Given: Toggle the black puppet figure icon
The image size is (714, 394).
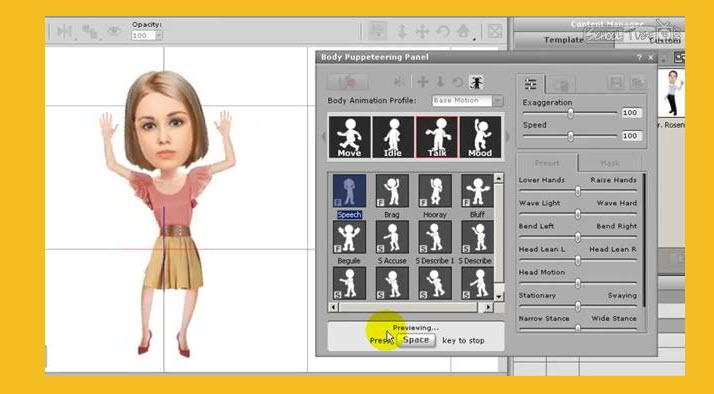Looking at the screenshot, I should (x=476, y=82).
